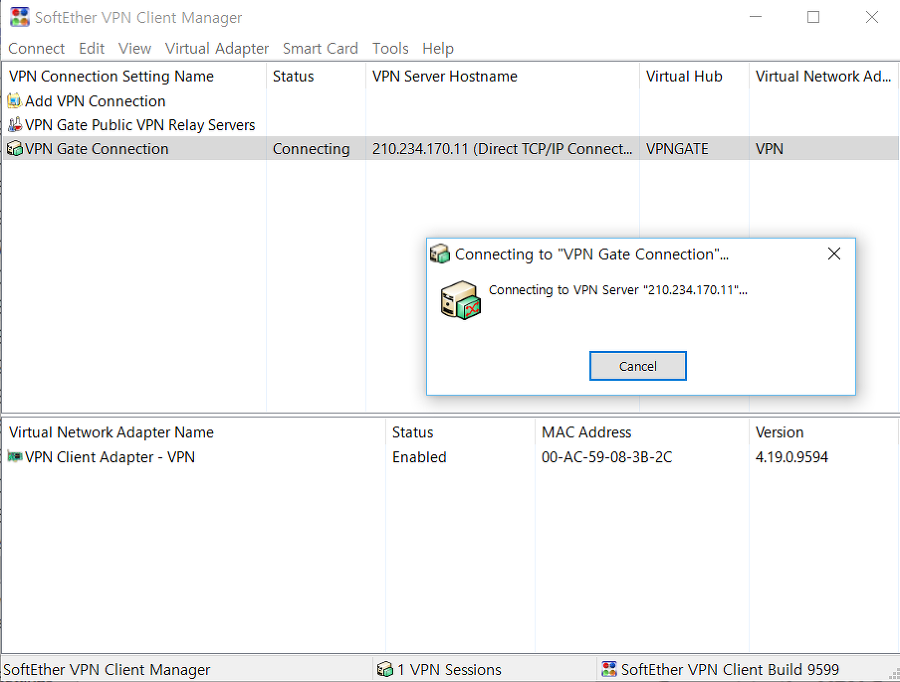Click the connecting dialog title icon

[440, 254]
